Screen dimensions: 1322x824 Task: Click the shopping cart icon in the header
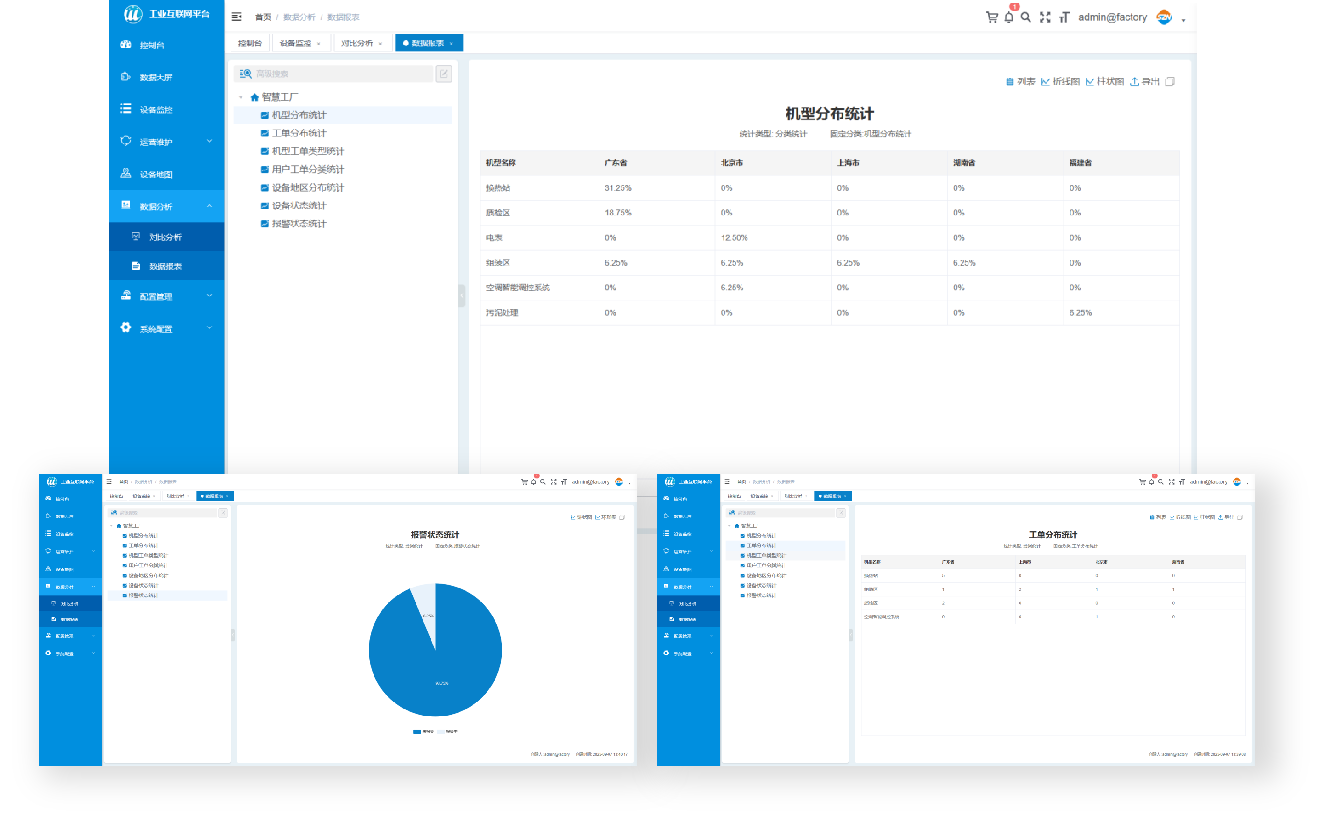991,17
